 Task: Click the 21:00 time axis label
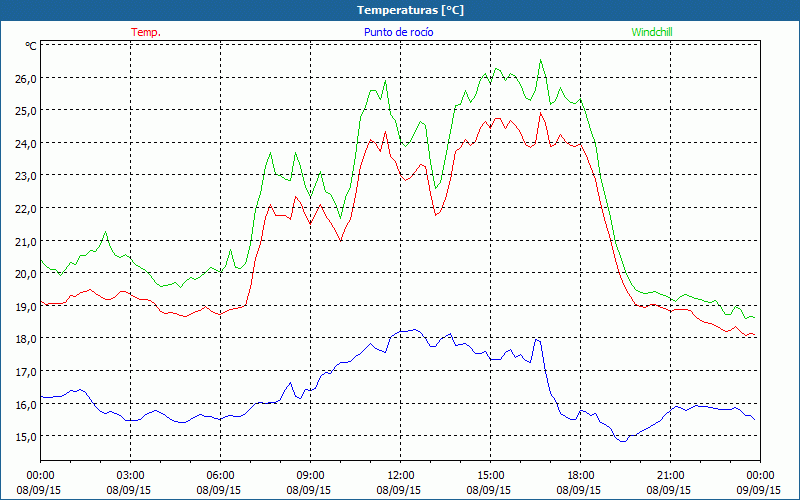670,476
